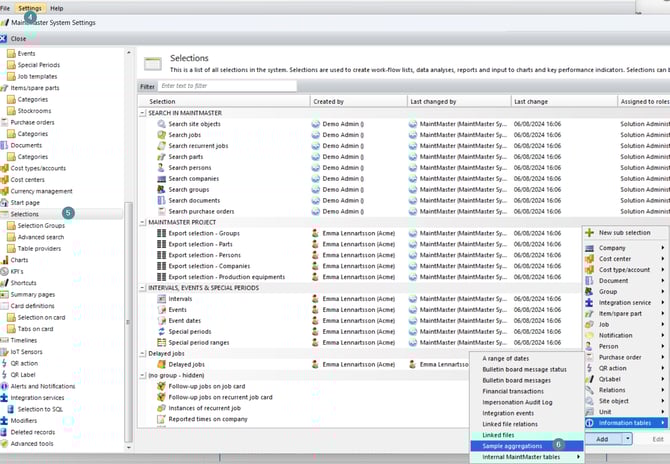Choose Sample aggregations from the submenu
This screenshot has height=464, width=670.
click(x=512, y=446)
